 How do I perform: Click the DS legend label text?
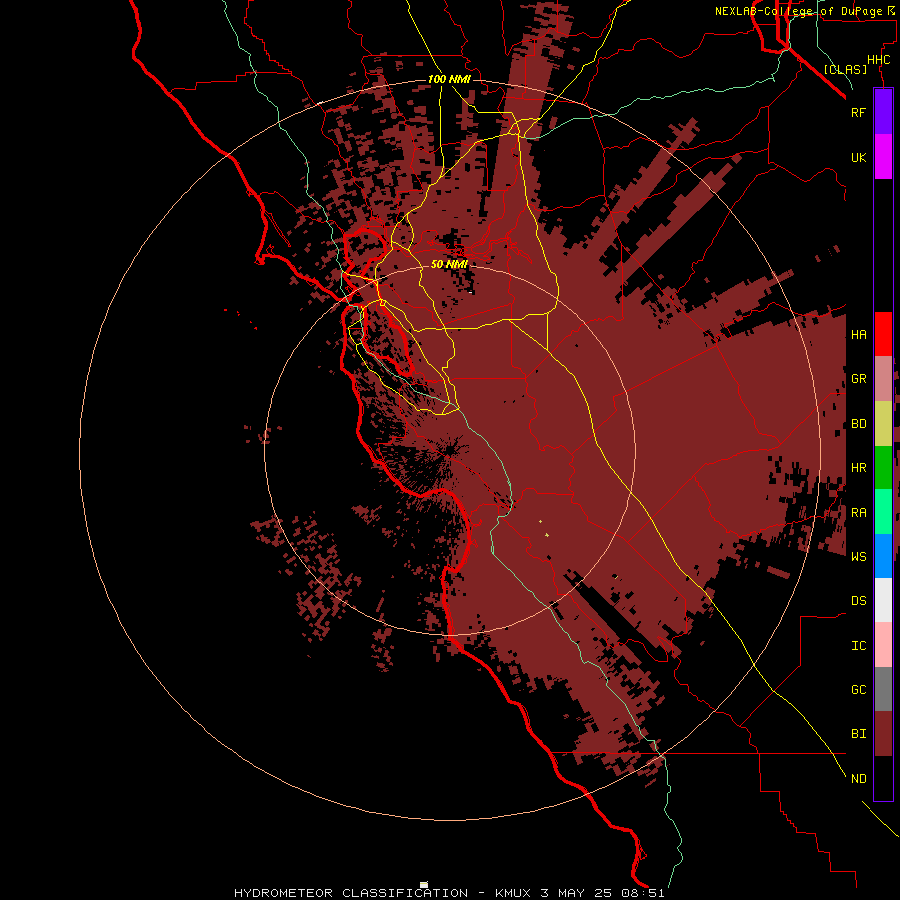coord(858,601)
